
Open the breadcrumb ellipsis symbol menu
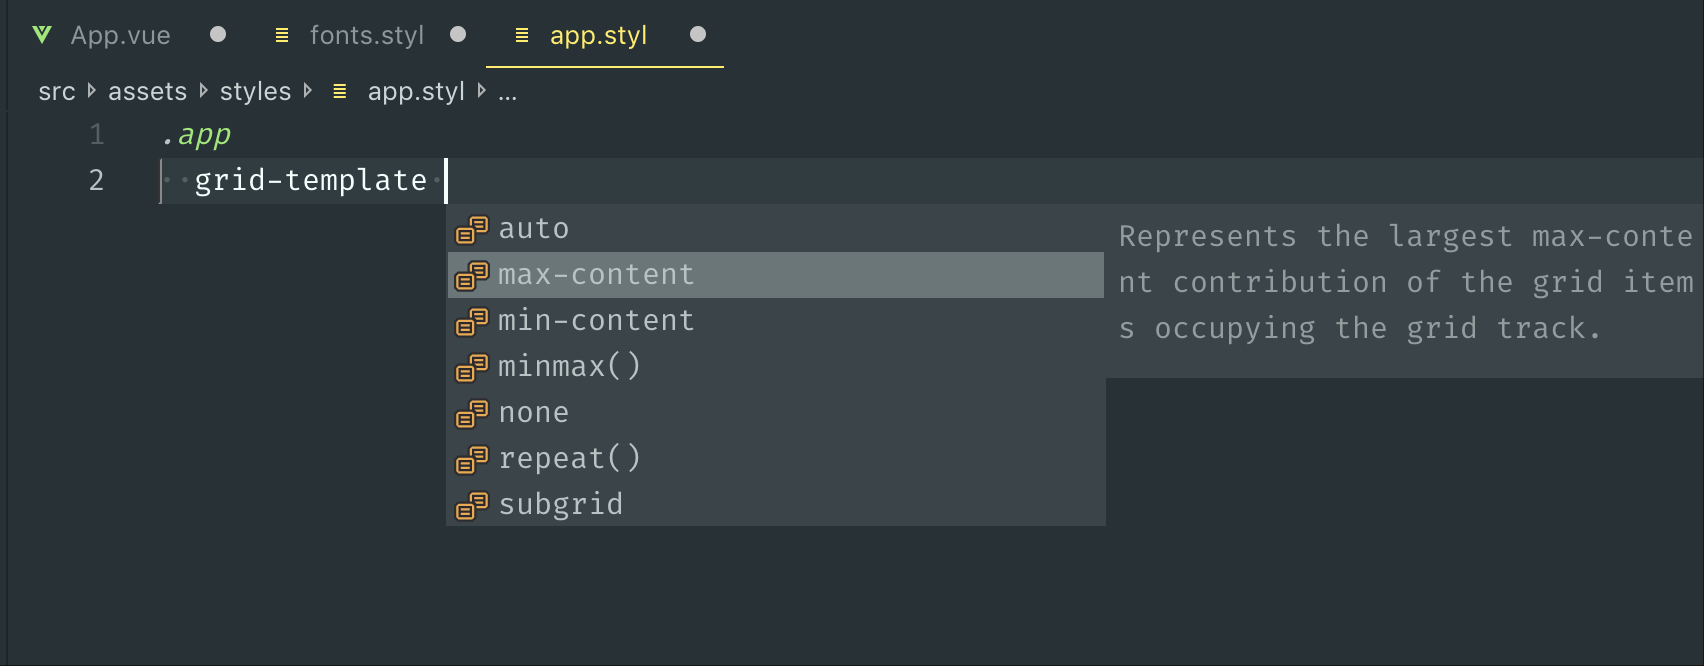coord(508,94)
